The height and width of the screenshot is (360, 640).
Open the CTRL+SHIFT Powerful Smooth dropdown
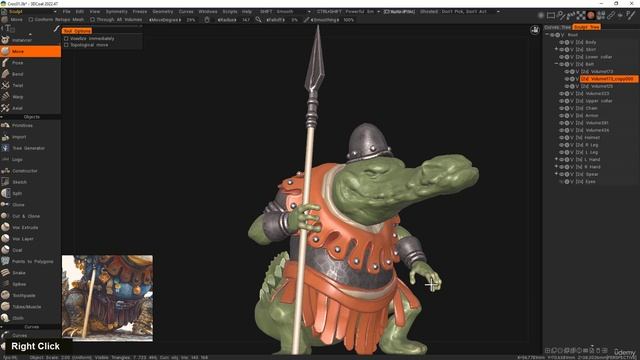click(348, 12)
